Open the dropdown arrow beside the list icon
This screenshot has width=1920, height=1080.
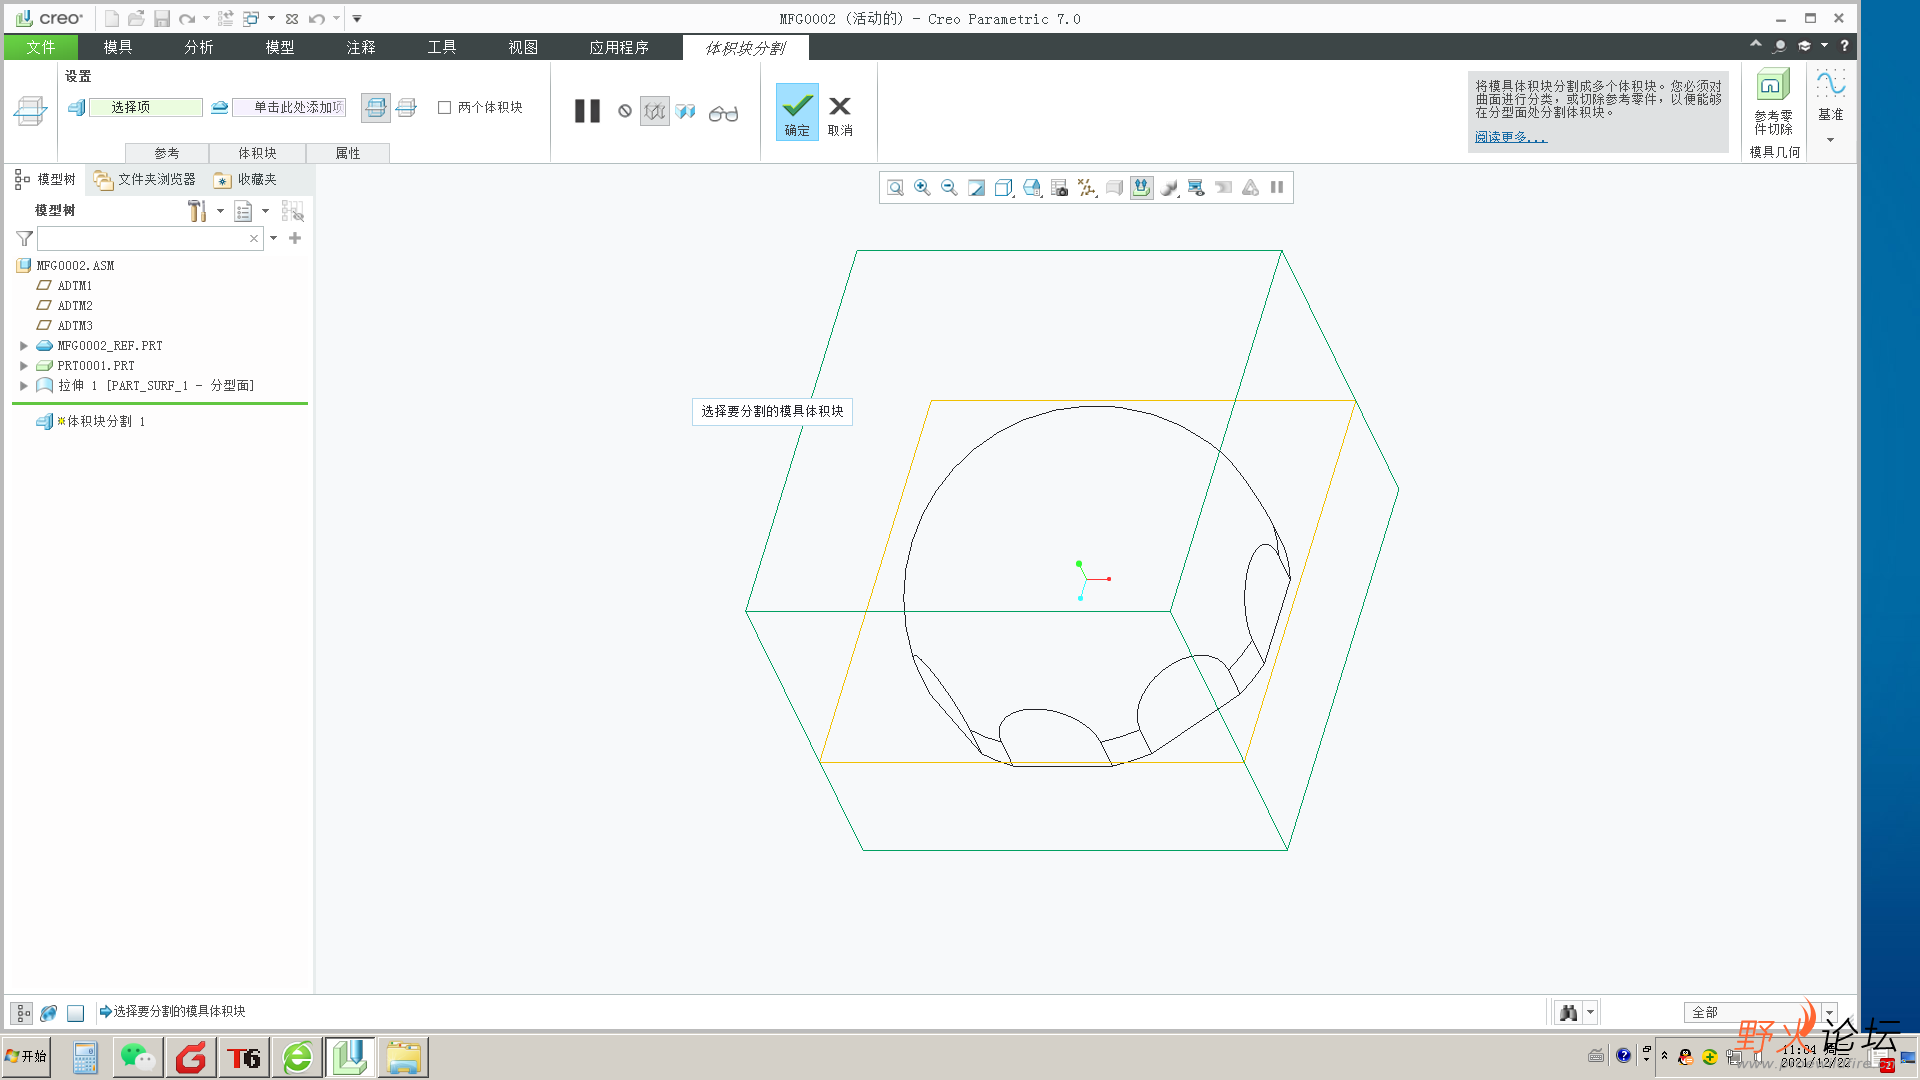265,211
